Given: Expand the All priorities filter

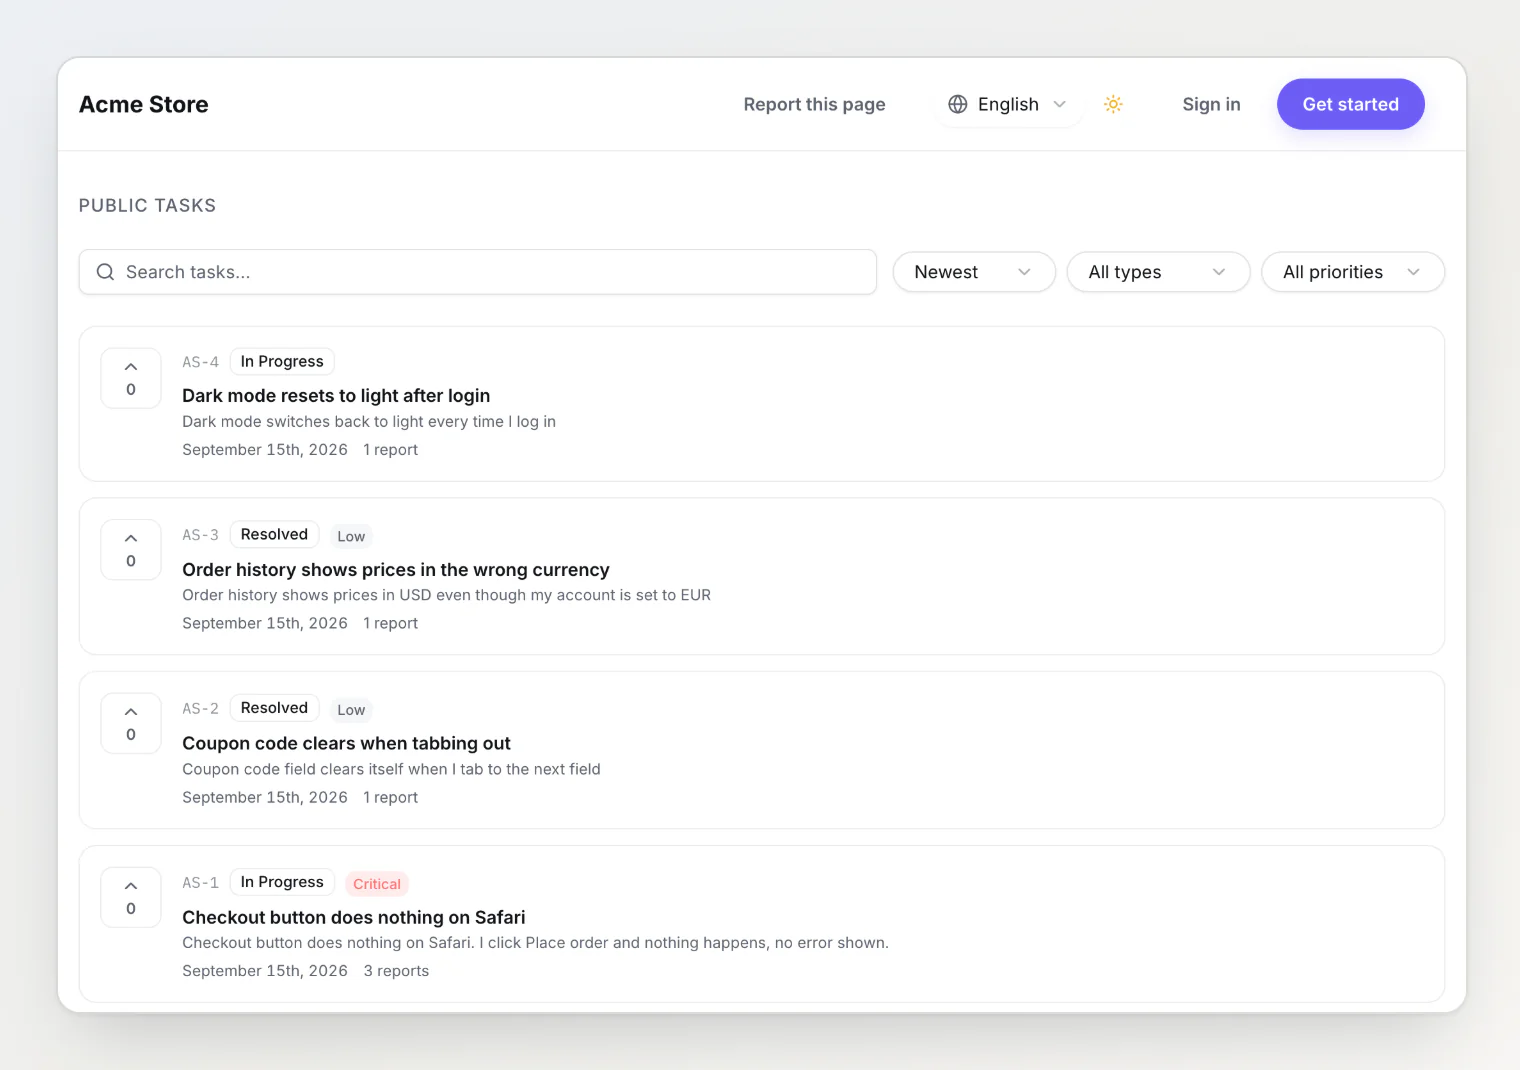Looking at the screenshot, I should (x=1353, y=272).
